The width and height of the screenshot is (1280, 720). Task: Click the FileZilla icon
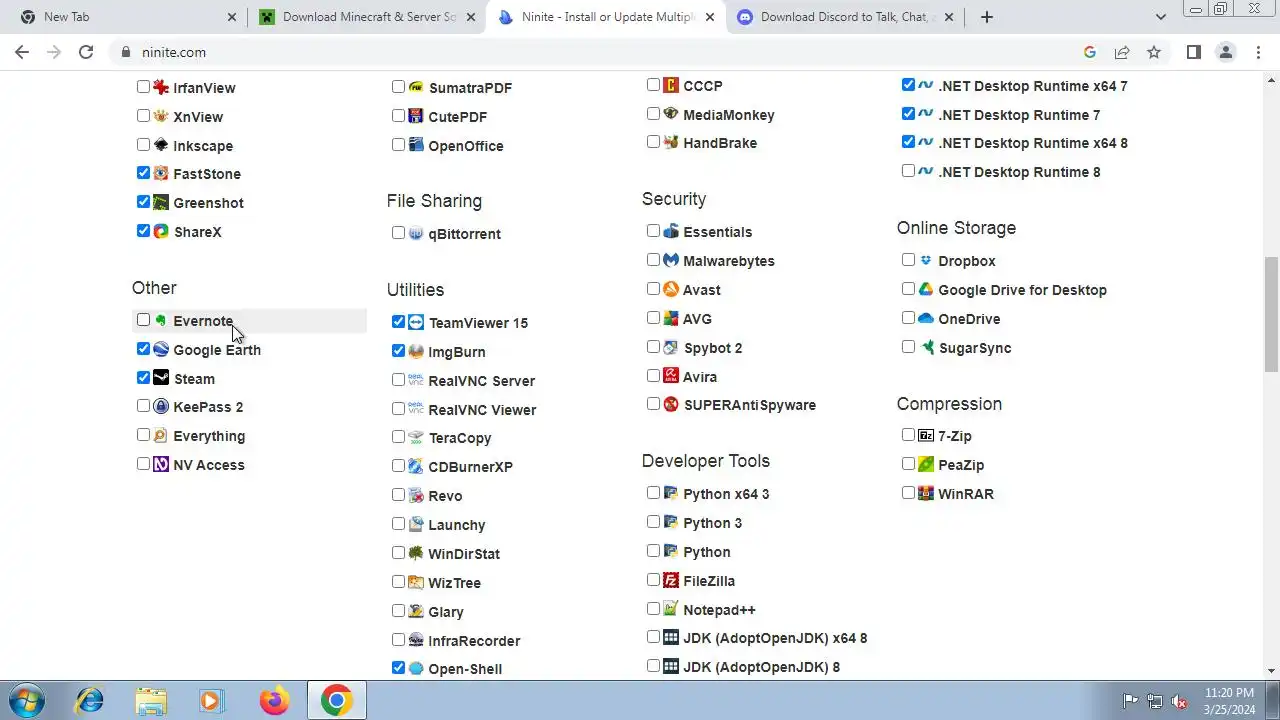(x=671, y=580)
